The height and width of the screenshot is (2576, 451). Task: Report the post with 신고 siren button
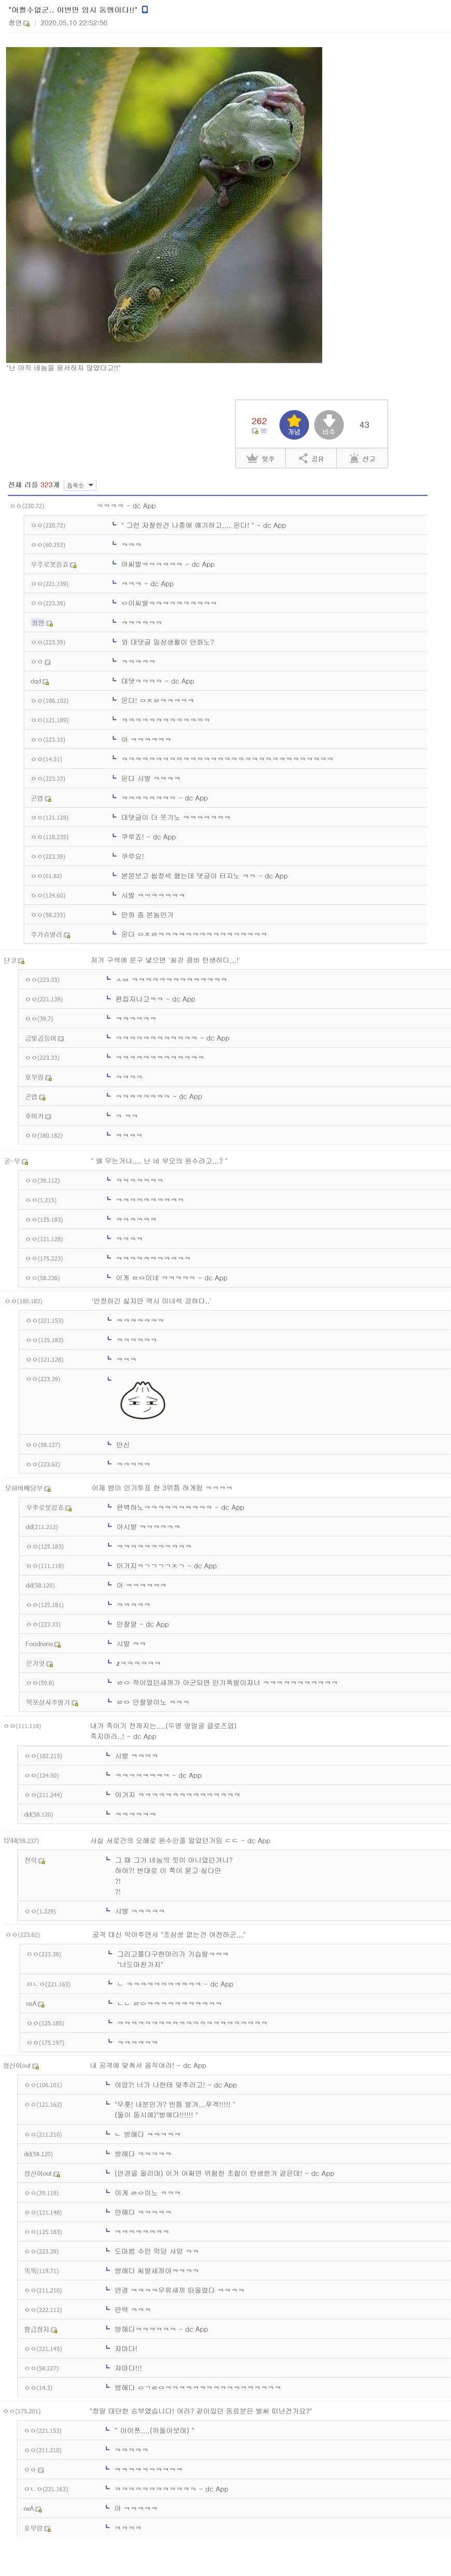362,458
